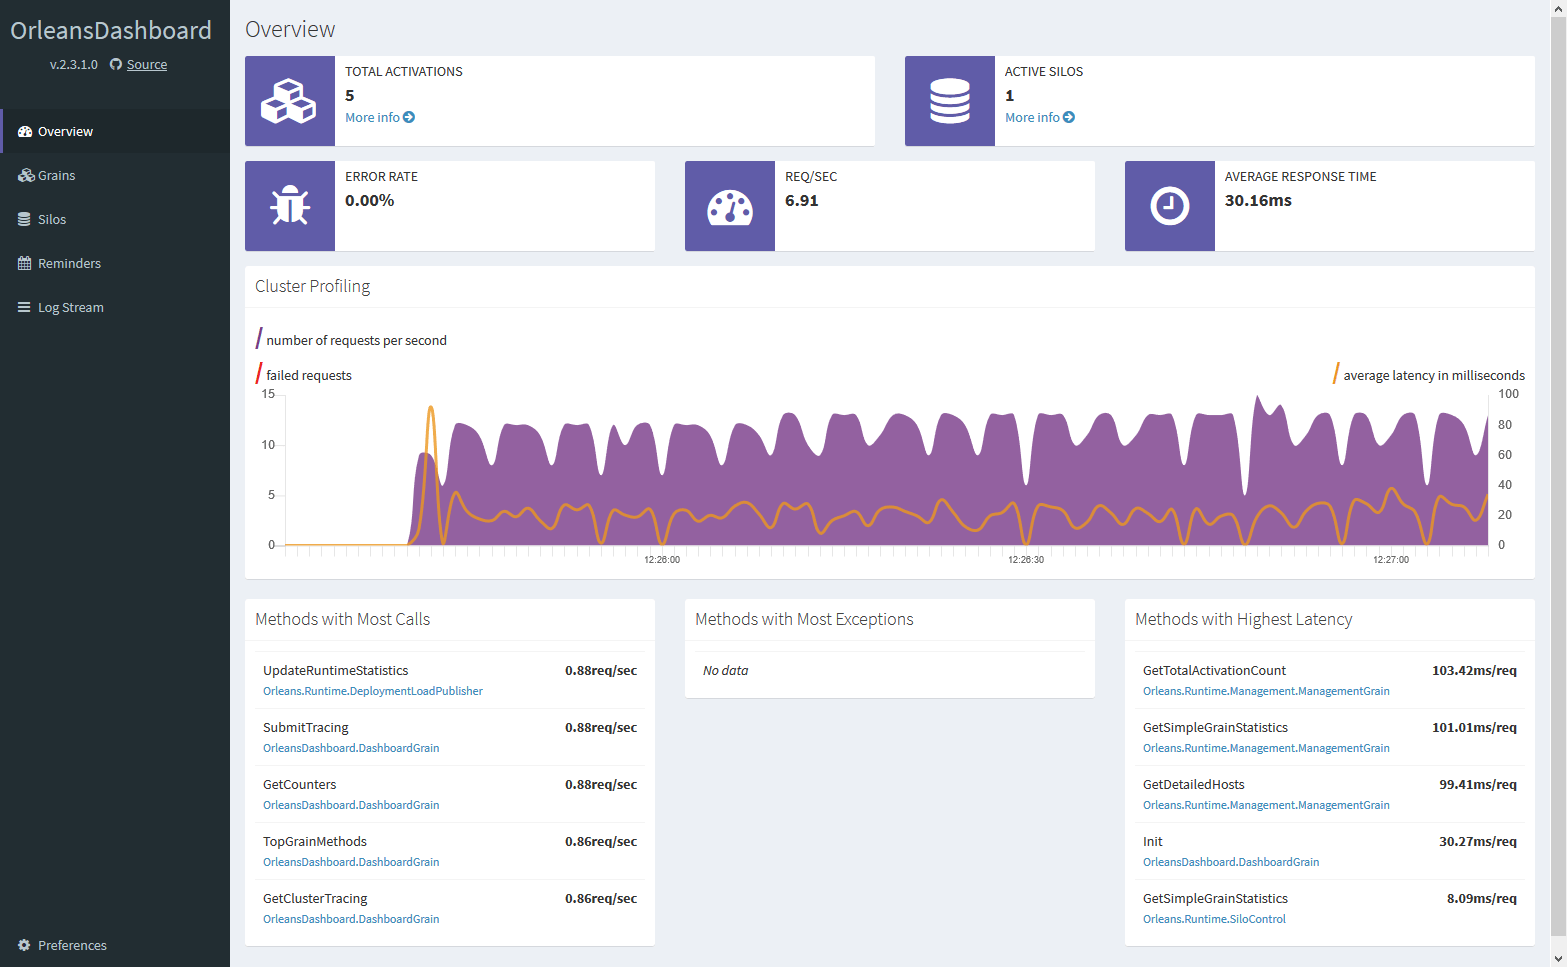Screen dimensions: 1567x967
Task: Open Orleans.Runtime.DeploymentLoadPublisher grain link
Action: (372, 691)
